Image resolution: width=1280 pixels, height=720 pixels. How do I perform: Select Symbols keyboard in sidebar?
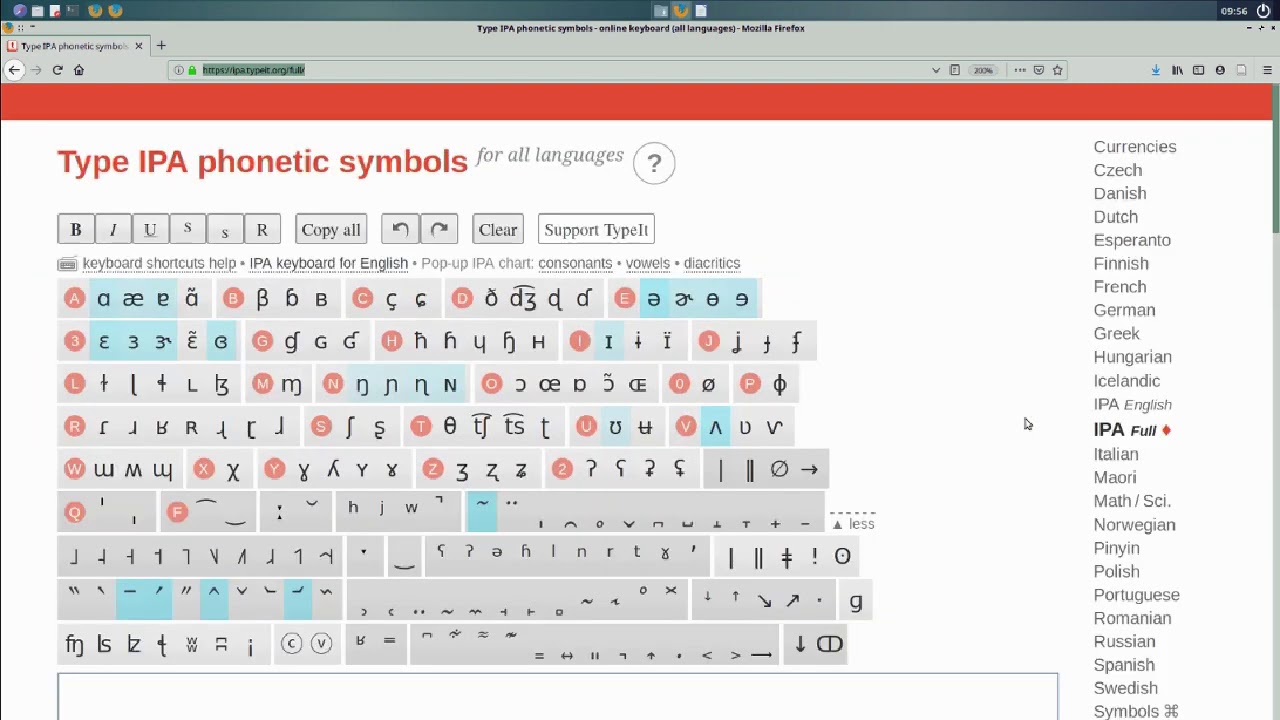(x=1135, y=711)
